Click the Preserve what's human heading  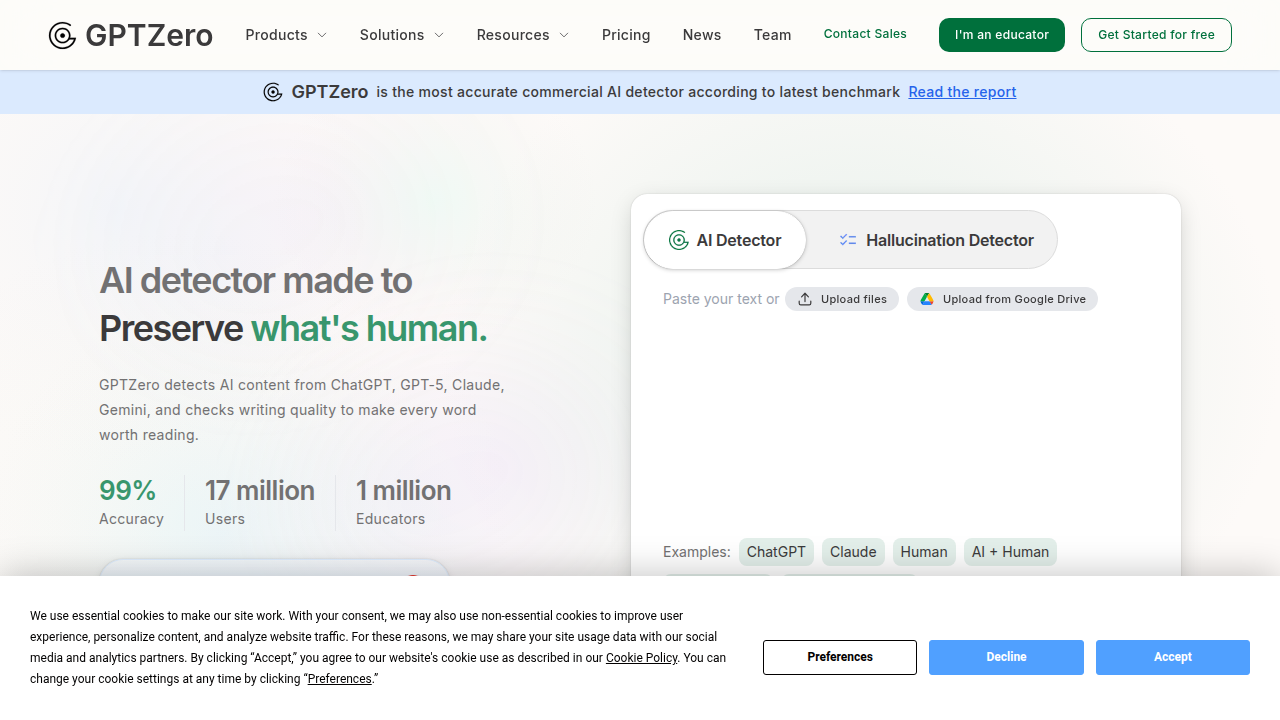coord(293,329)
